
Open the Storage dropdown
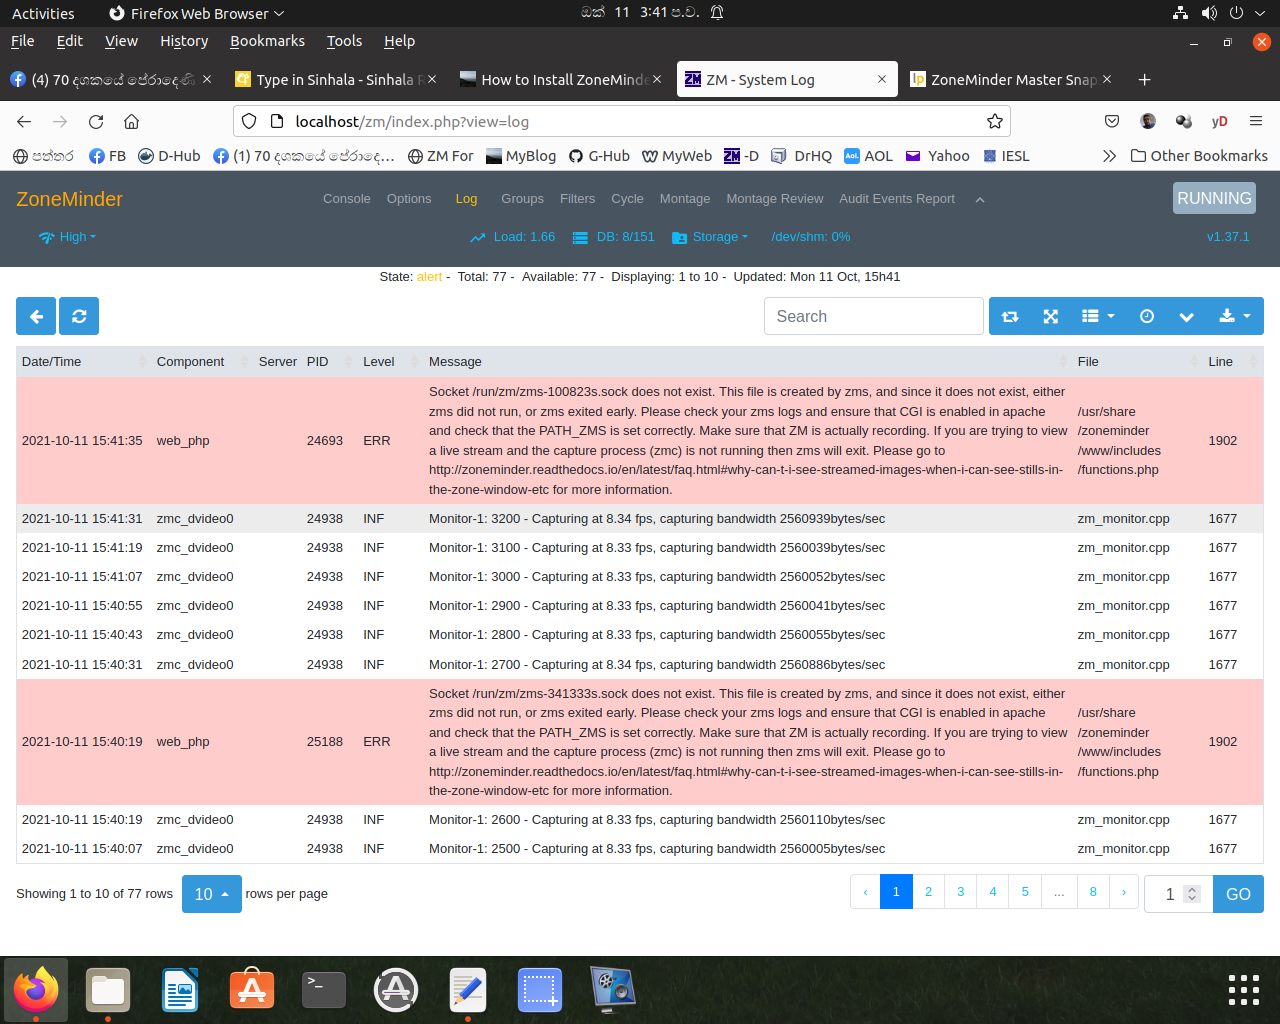pyautogui.click(x=710, y=237)
